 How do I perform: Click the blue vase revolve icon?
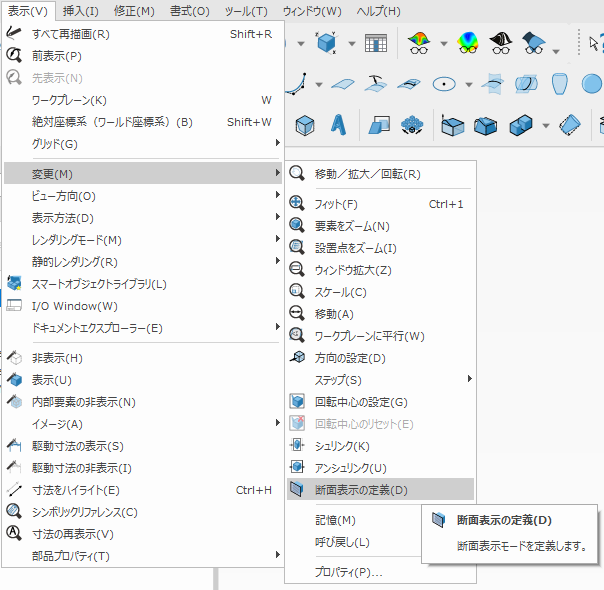(x=559, y=84)
